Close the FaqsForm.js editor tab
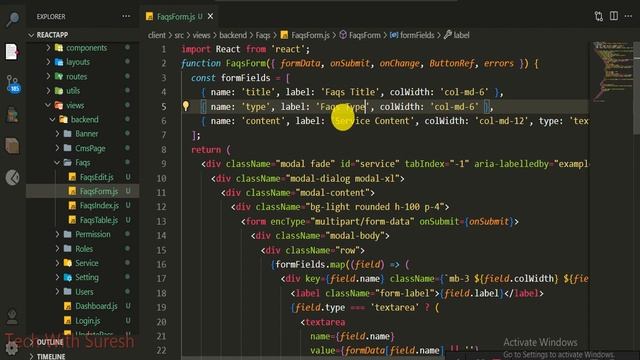The height and width of the screenshot is (360, 640). [x=211, y=16]
